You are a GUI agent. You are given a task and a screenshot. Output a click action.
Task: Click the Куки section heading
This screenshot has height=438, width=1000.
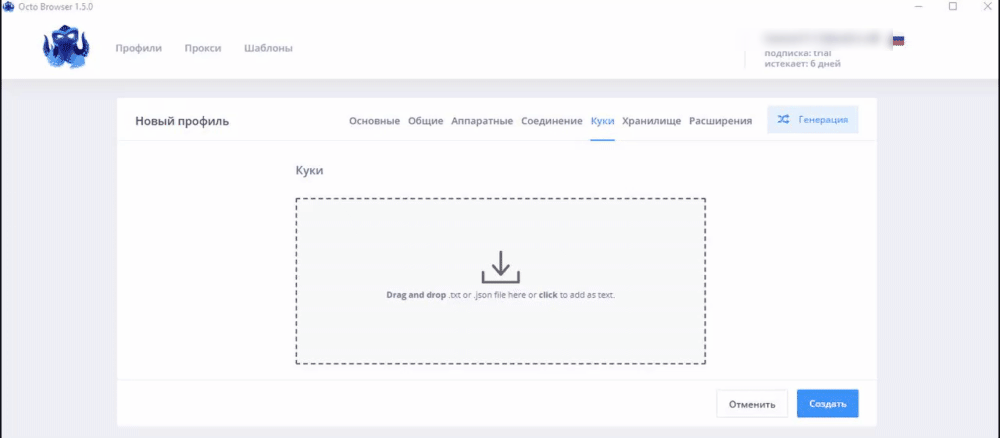[x=309, y=171]
